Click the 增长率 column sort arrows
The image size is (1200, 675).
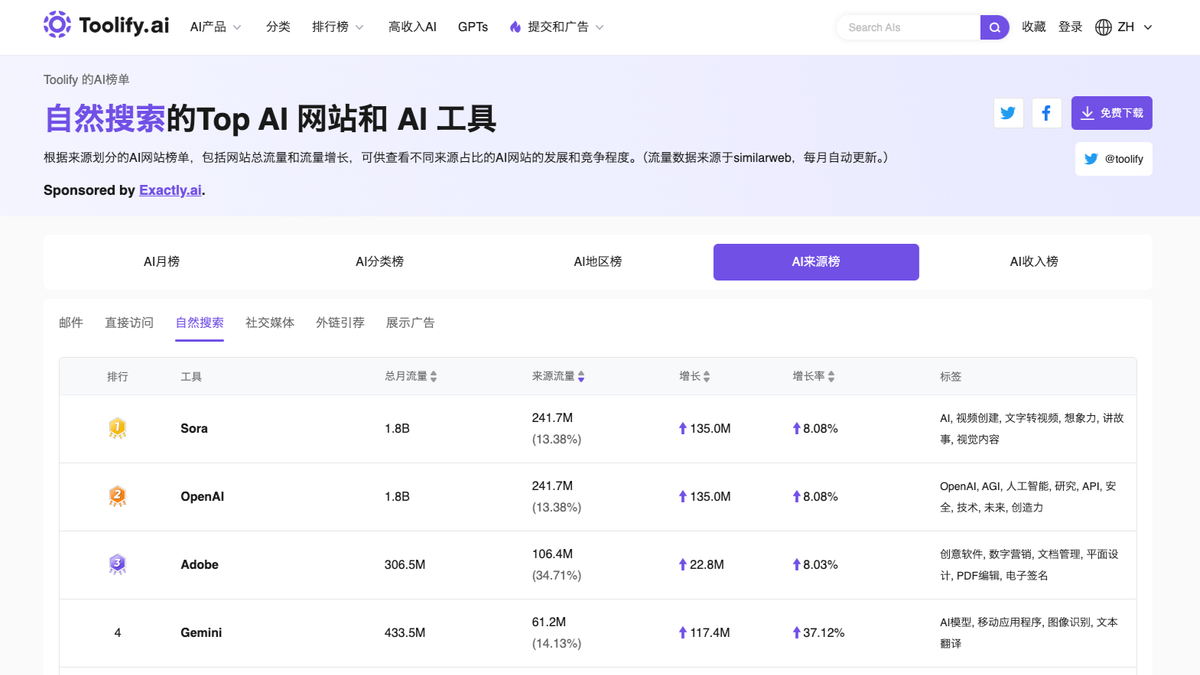point(831,377)
